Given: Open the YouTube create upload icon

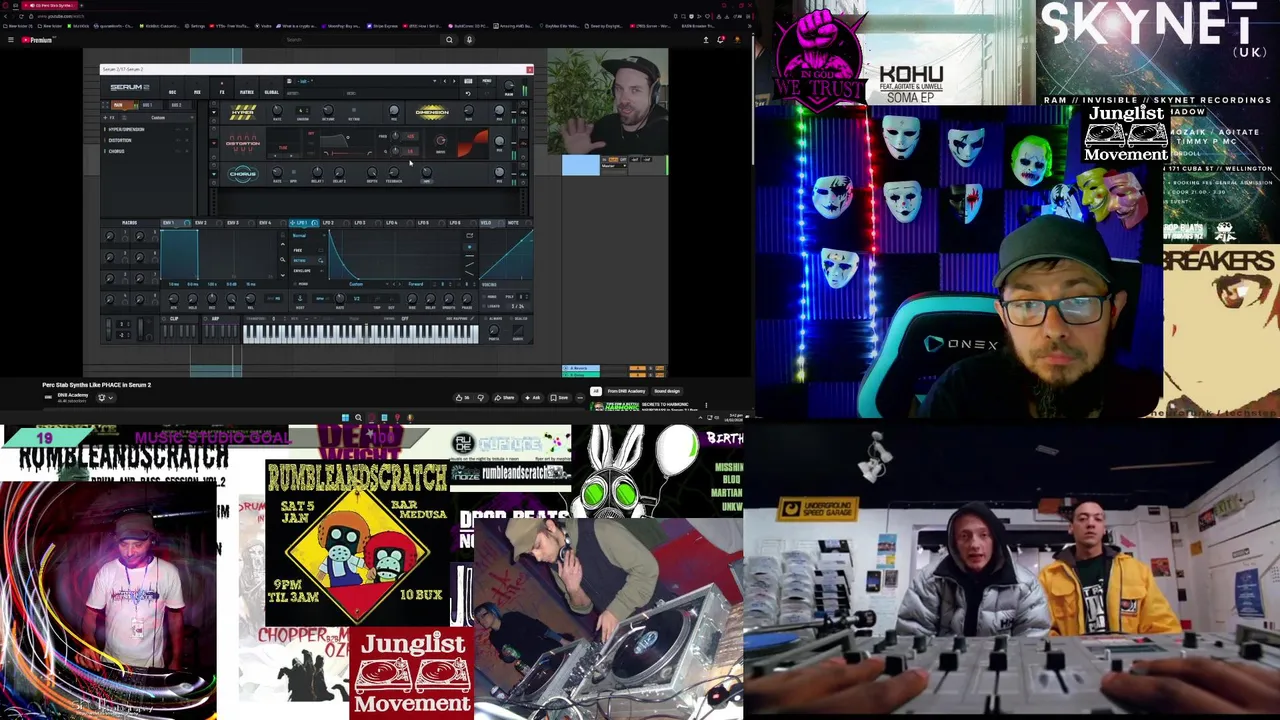Looking at the screenshot, I should click(x=705, y=40).
